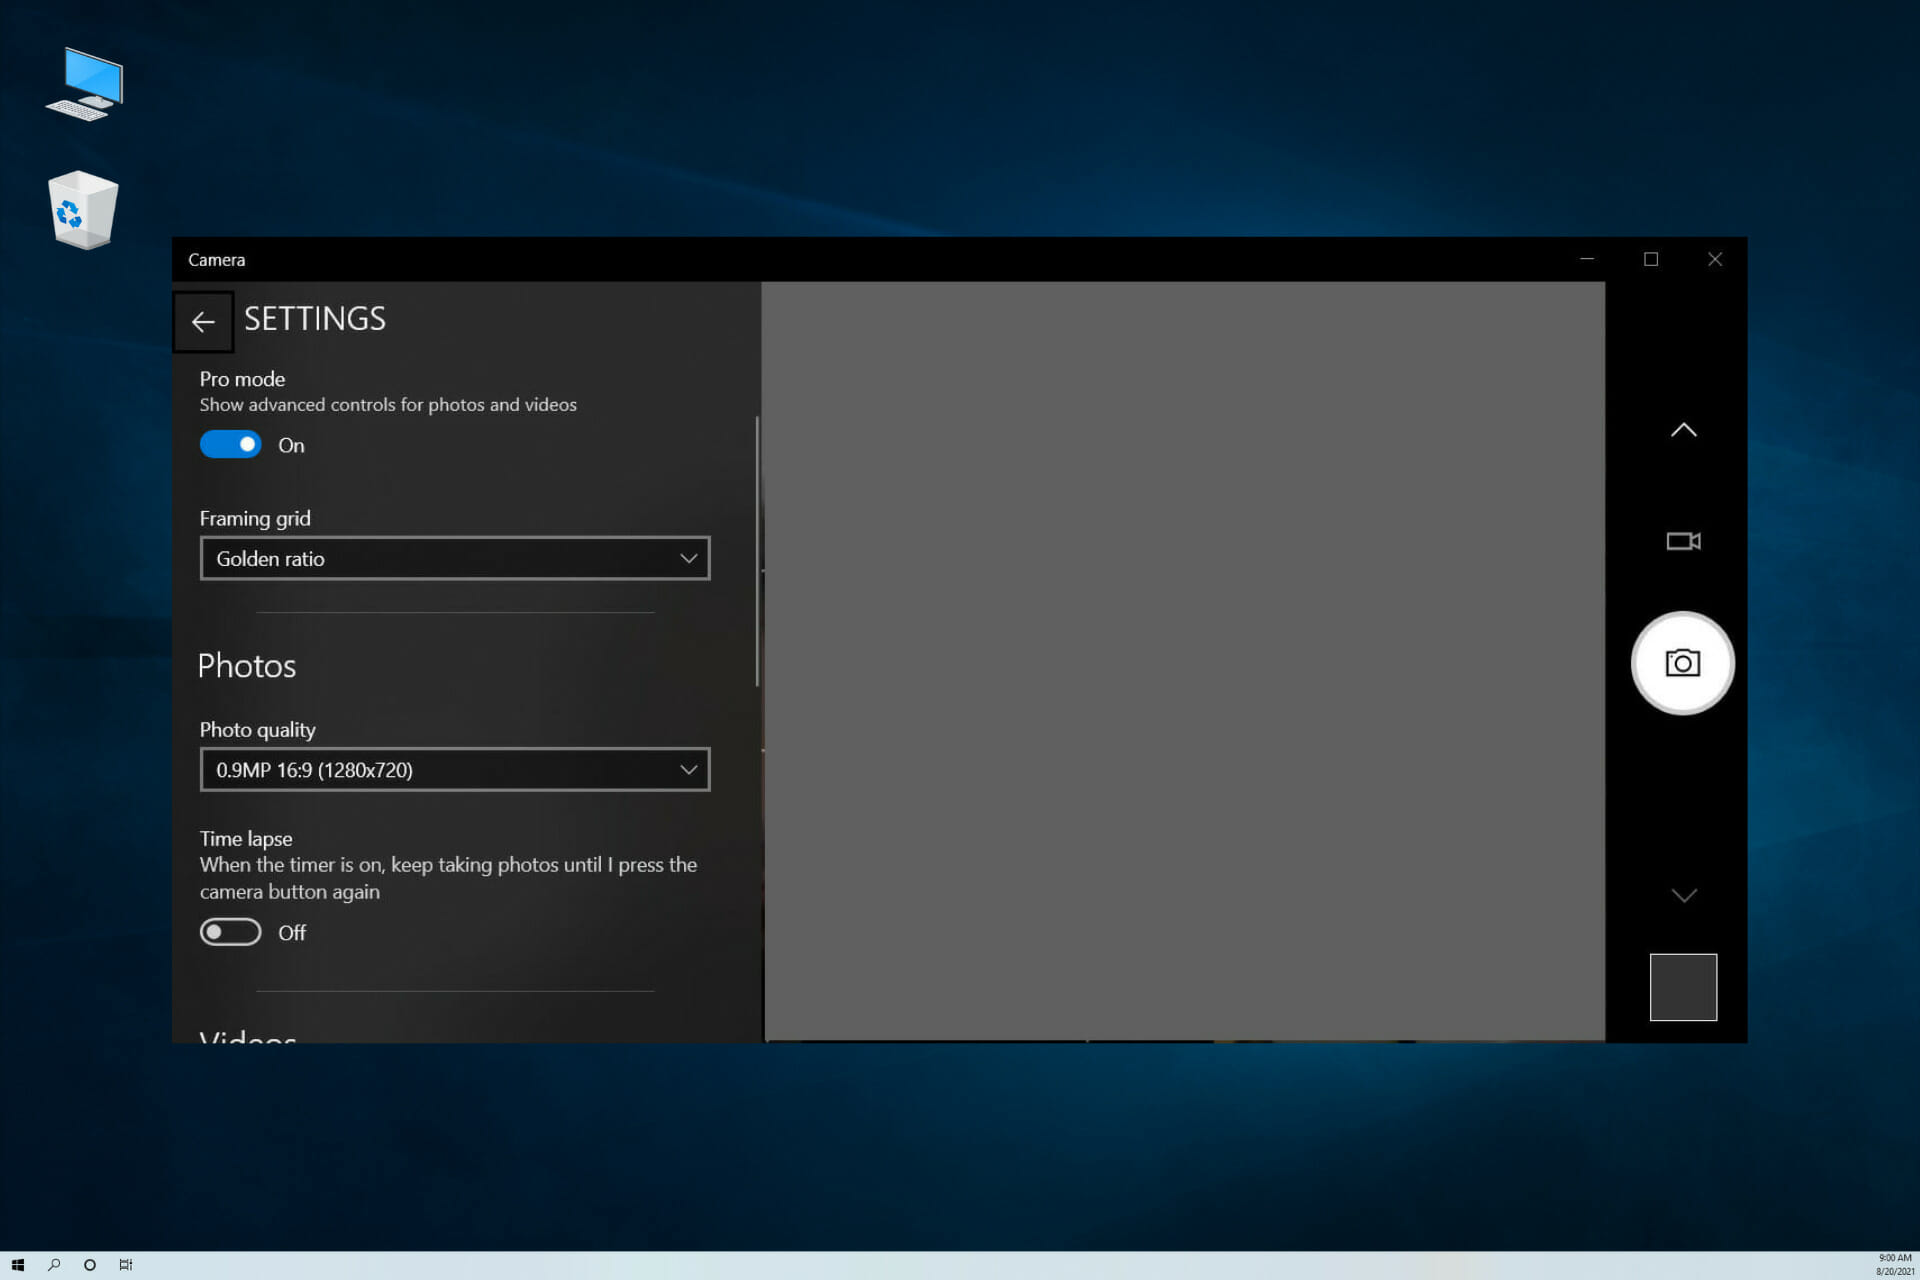Open the This PC desktop icon

tap(85, 84)
